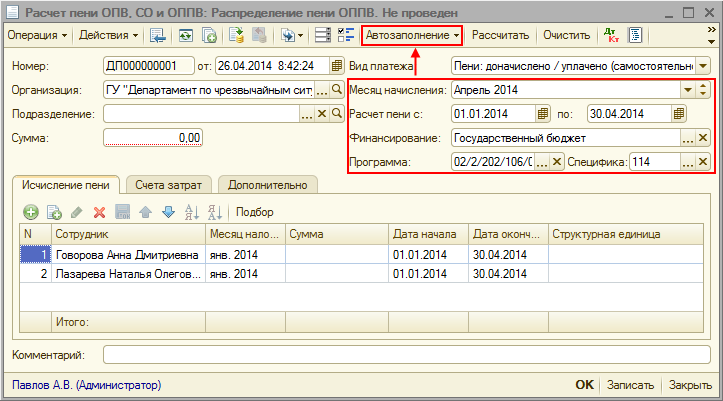Screen dimensions: 723x401
Task: Open calendar picker next to document date
Action: 334,66
